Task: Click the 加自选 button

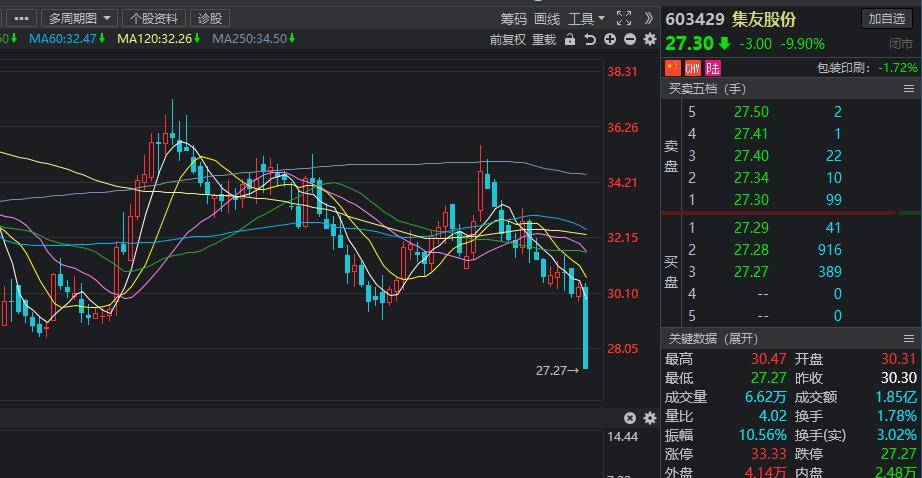Action: 887,18
